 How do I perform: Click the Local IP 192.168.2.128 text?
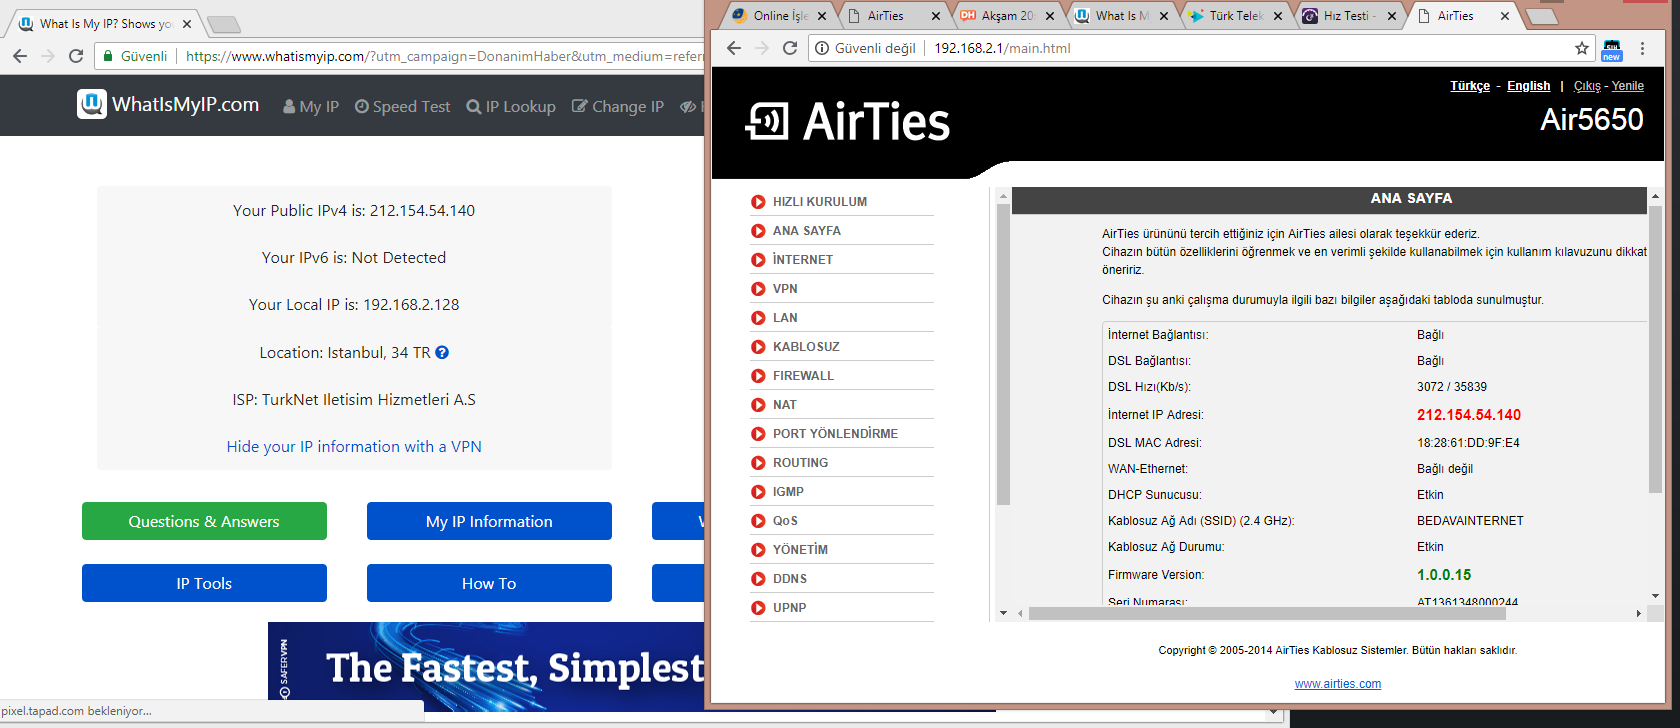[354, 304]
